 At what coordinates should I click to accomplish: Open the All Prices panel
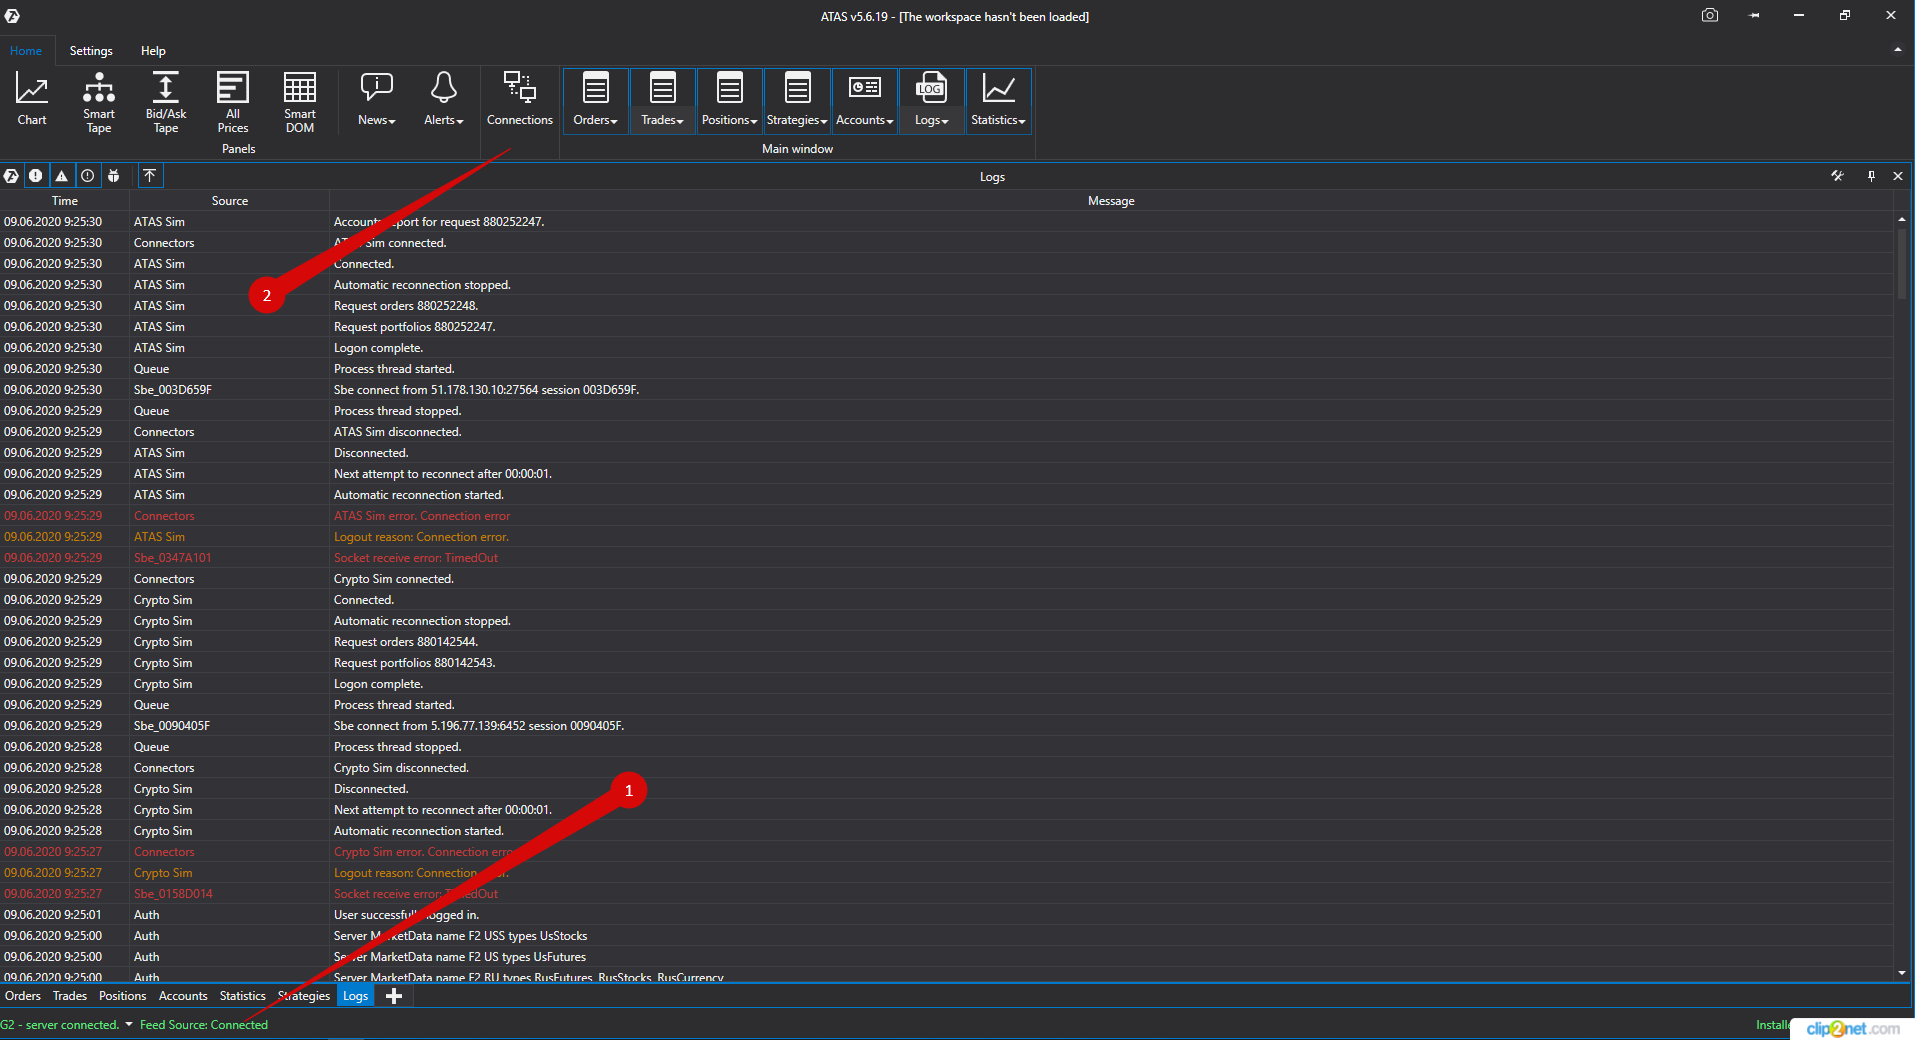tap(233, 102)
